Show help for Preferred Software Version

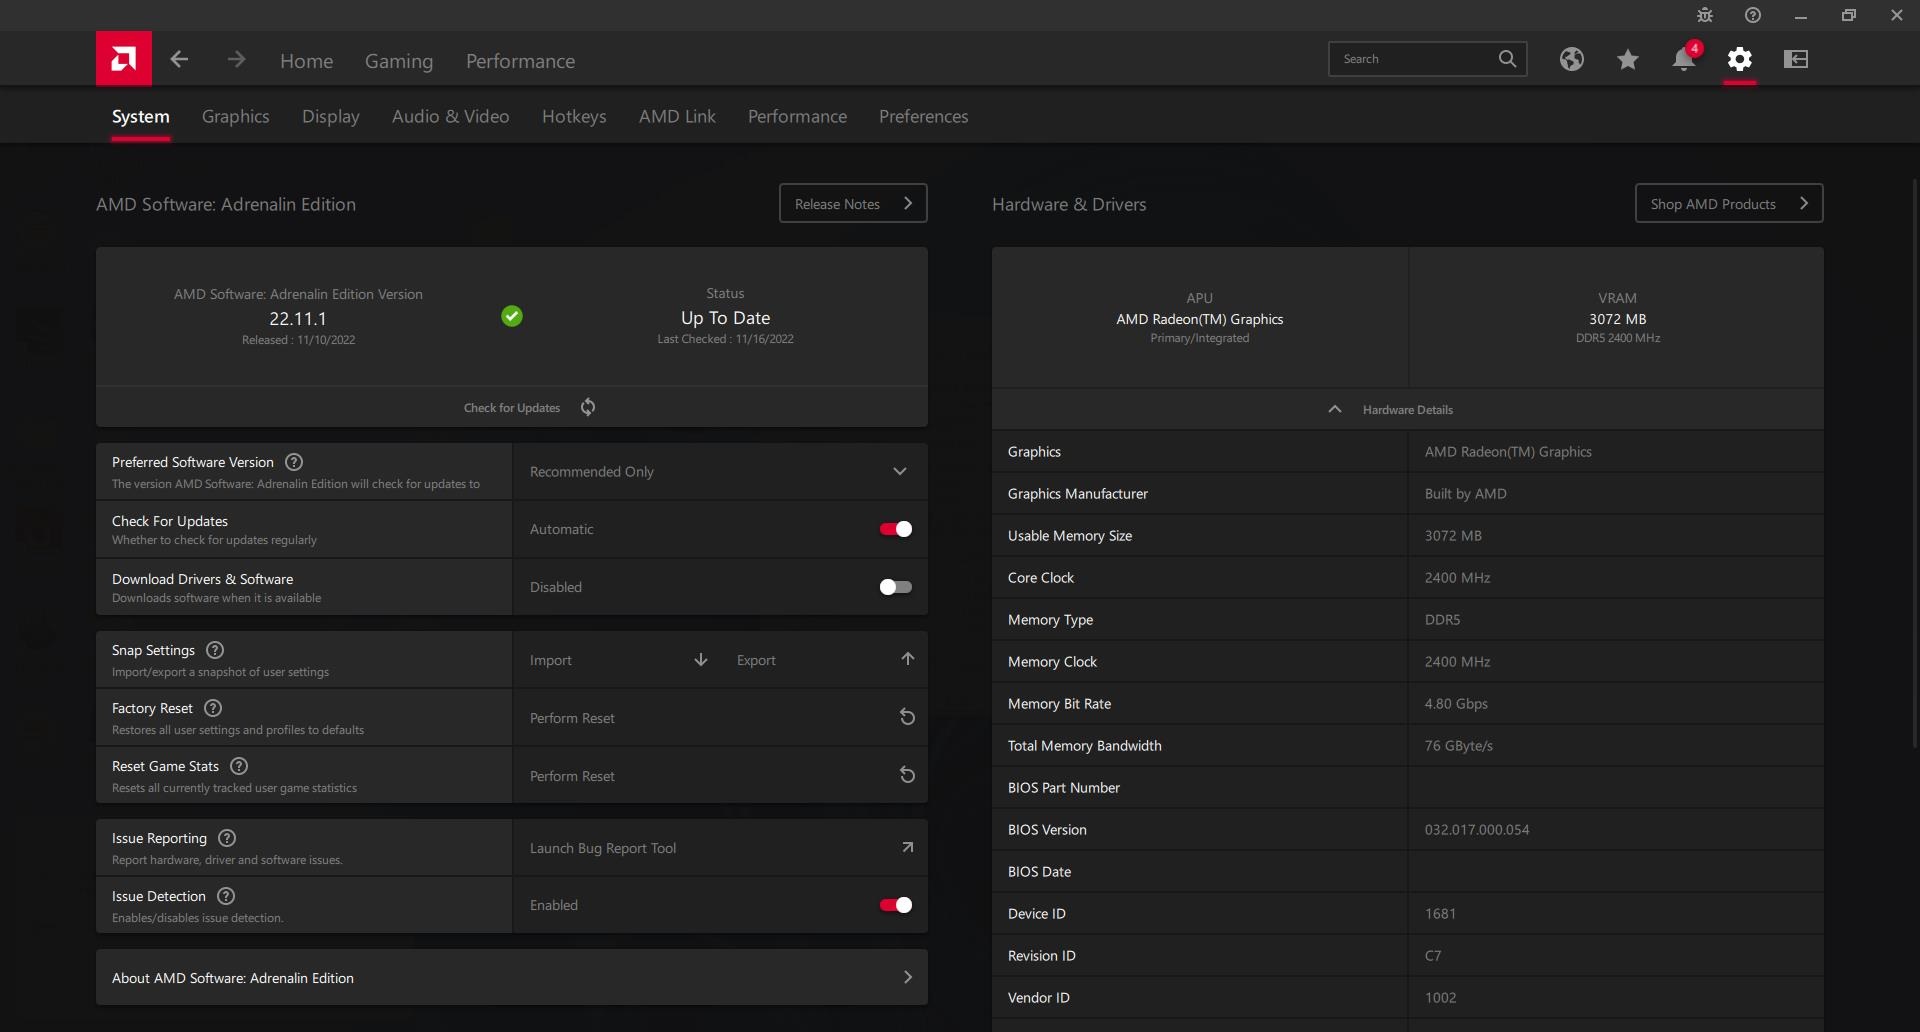(x=294, y=462)
